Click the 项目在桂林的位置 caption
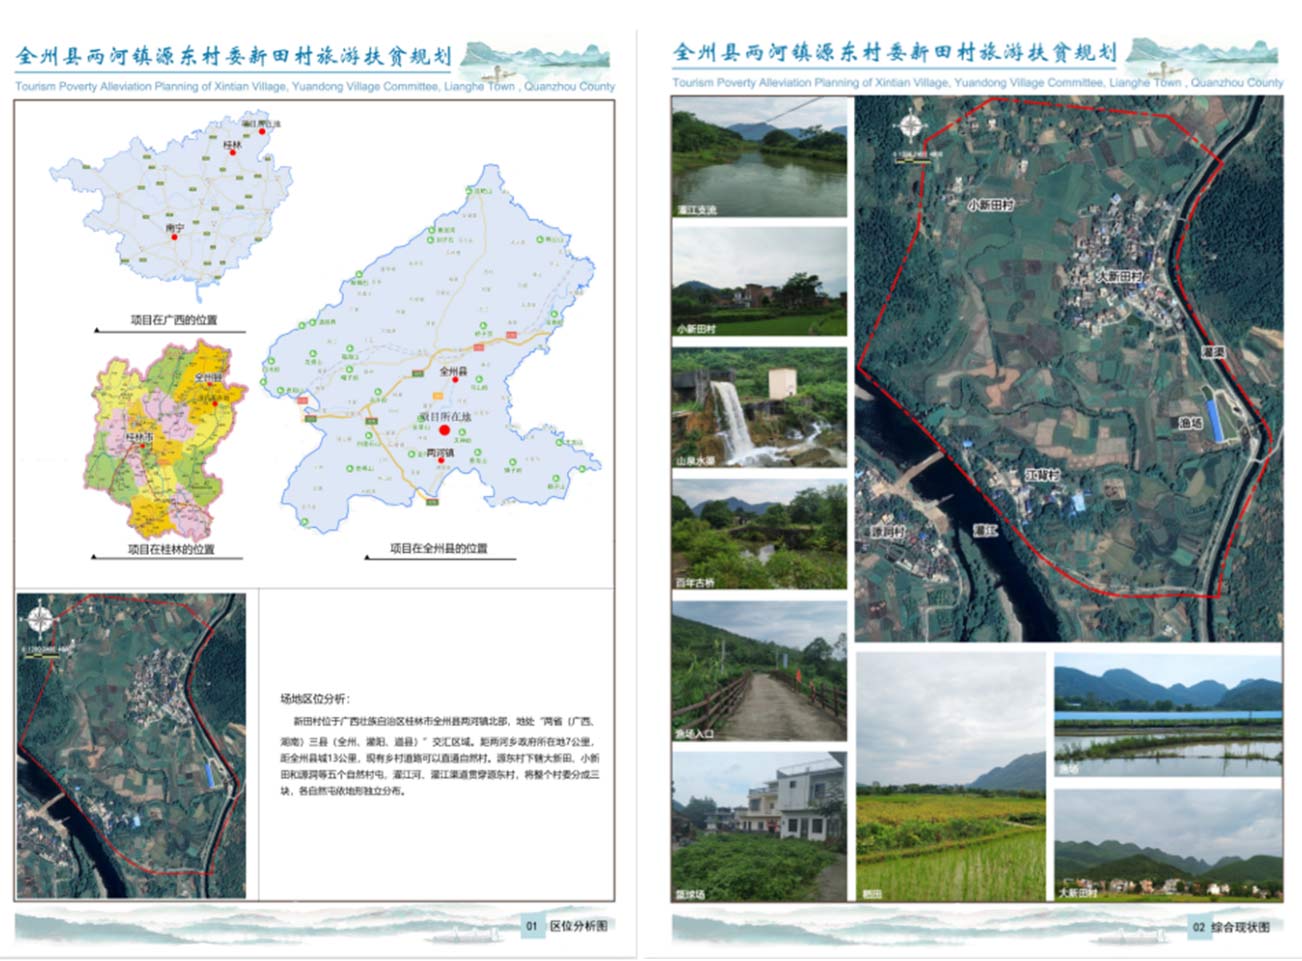This screenshot has height=961, width=1302. (170, 549)
